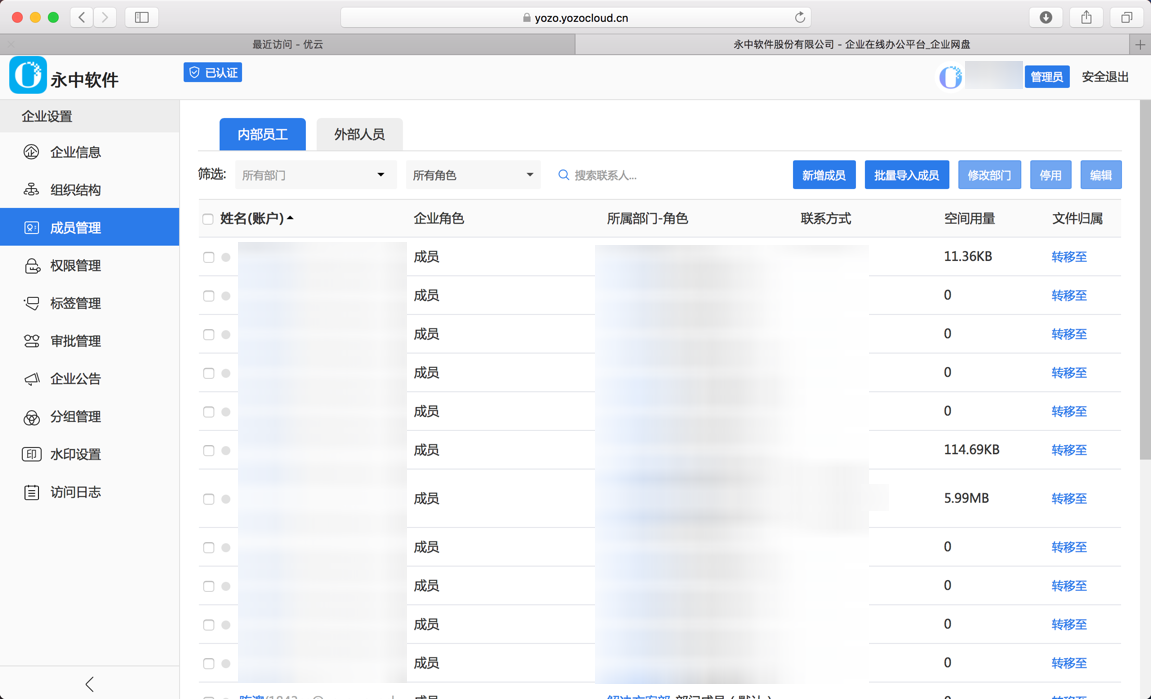Select the checkbox of the last visible row
1151x699 pixels.
(x=207, y=662)
